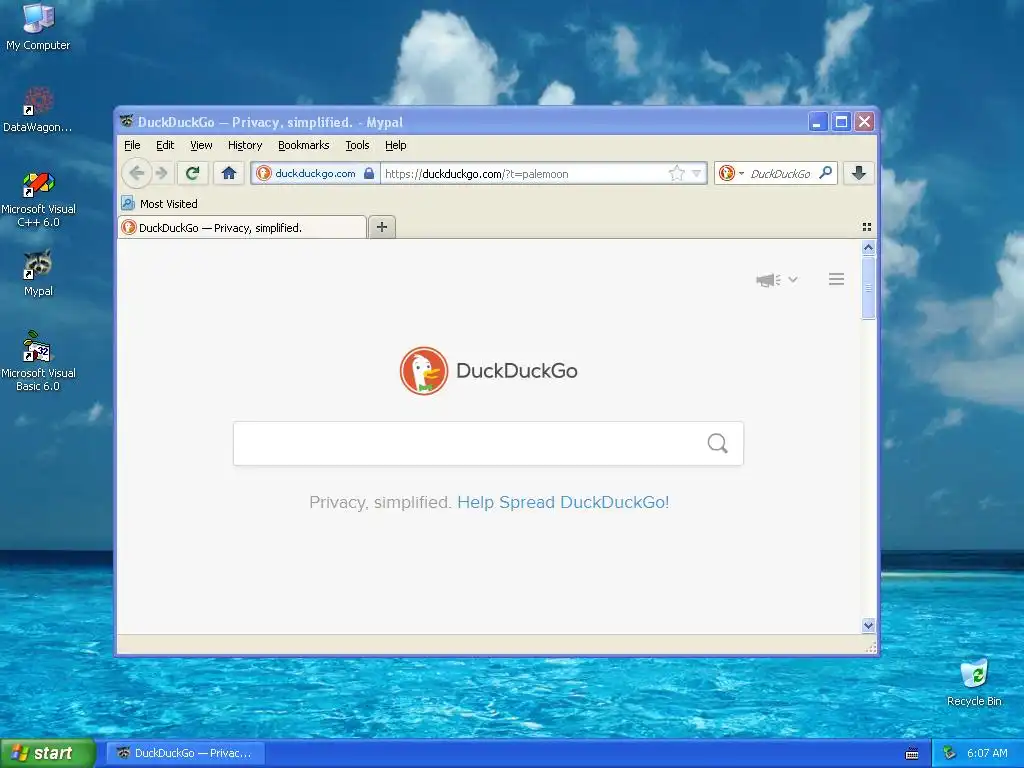Go forward with the forward arrow button
Viewport: 1024px width, 768px height.
coord(162,173)
